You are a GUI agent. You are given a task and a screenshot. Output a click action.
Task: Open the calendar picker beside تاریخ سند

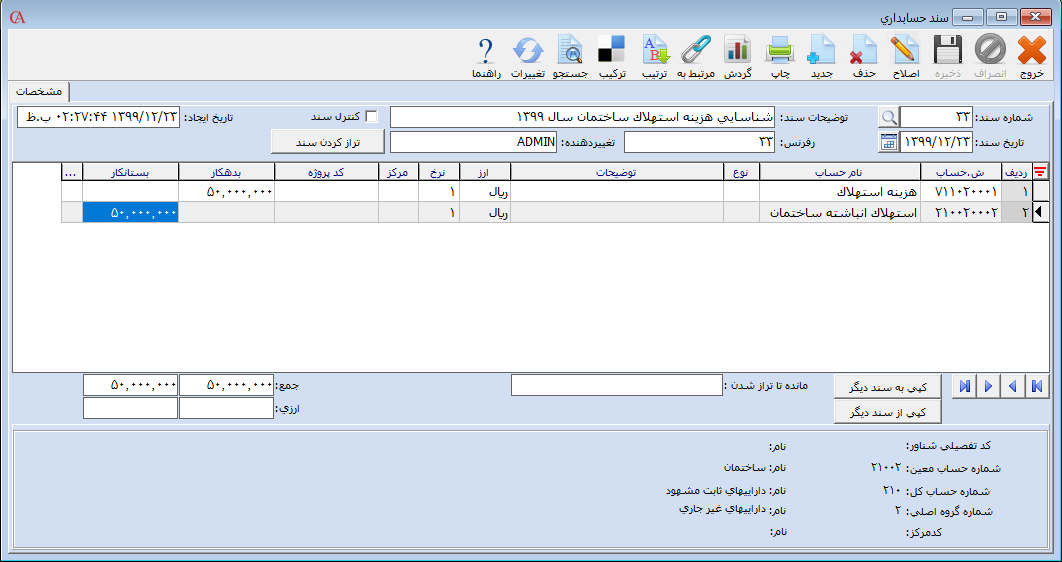(x=888, y=142)
